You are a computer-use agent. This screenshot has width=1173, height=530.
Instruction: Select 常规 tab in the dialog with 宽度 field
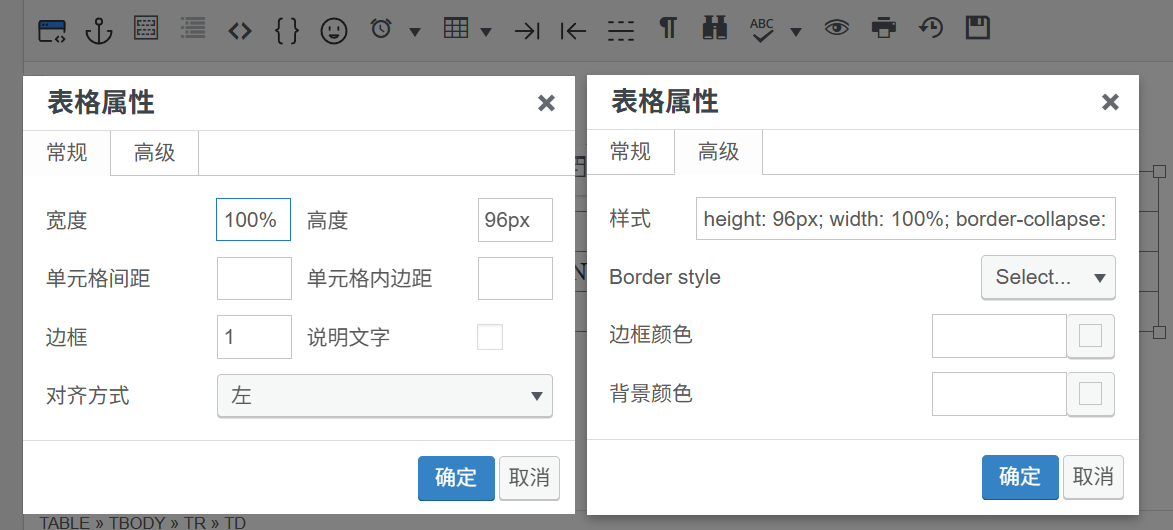[x=67, y=153]
